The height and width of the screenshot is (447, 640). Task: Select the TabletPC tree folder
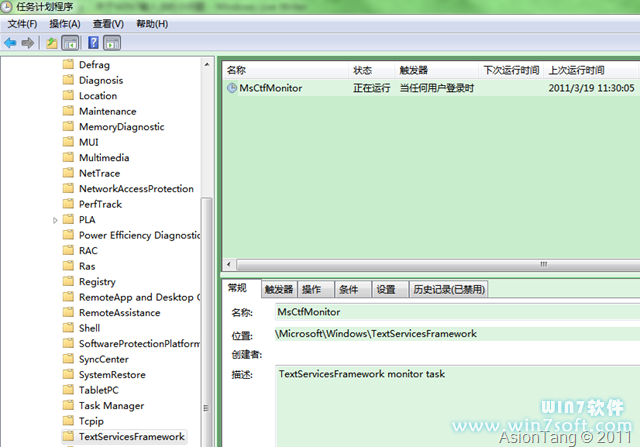pos(99,390)
